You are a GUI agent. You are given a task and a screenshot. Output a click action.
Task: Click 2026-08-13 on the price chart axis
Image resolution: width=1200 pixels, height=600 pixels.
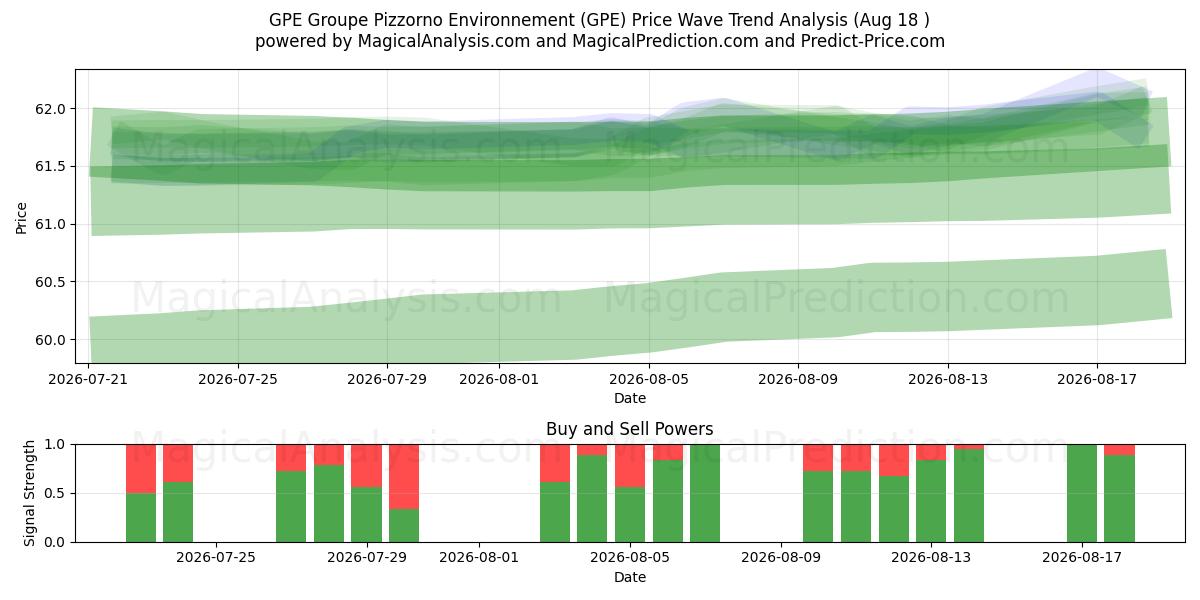tap(947, 379)
